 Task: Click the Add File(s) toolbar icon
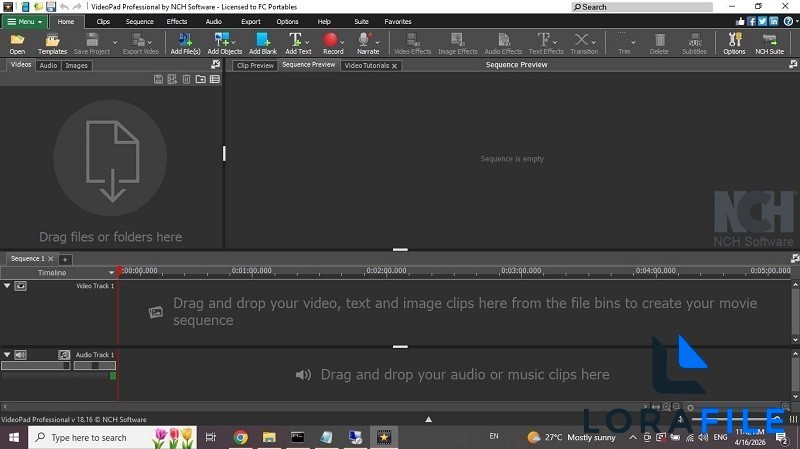coord(185,40)
